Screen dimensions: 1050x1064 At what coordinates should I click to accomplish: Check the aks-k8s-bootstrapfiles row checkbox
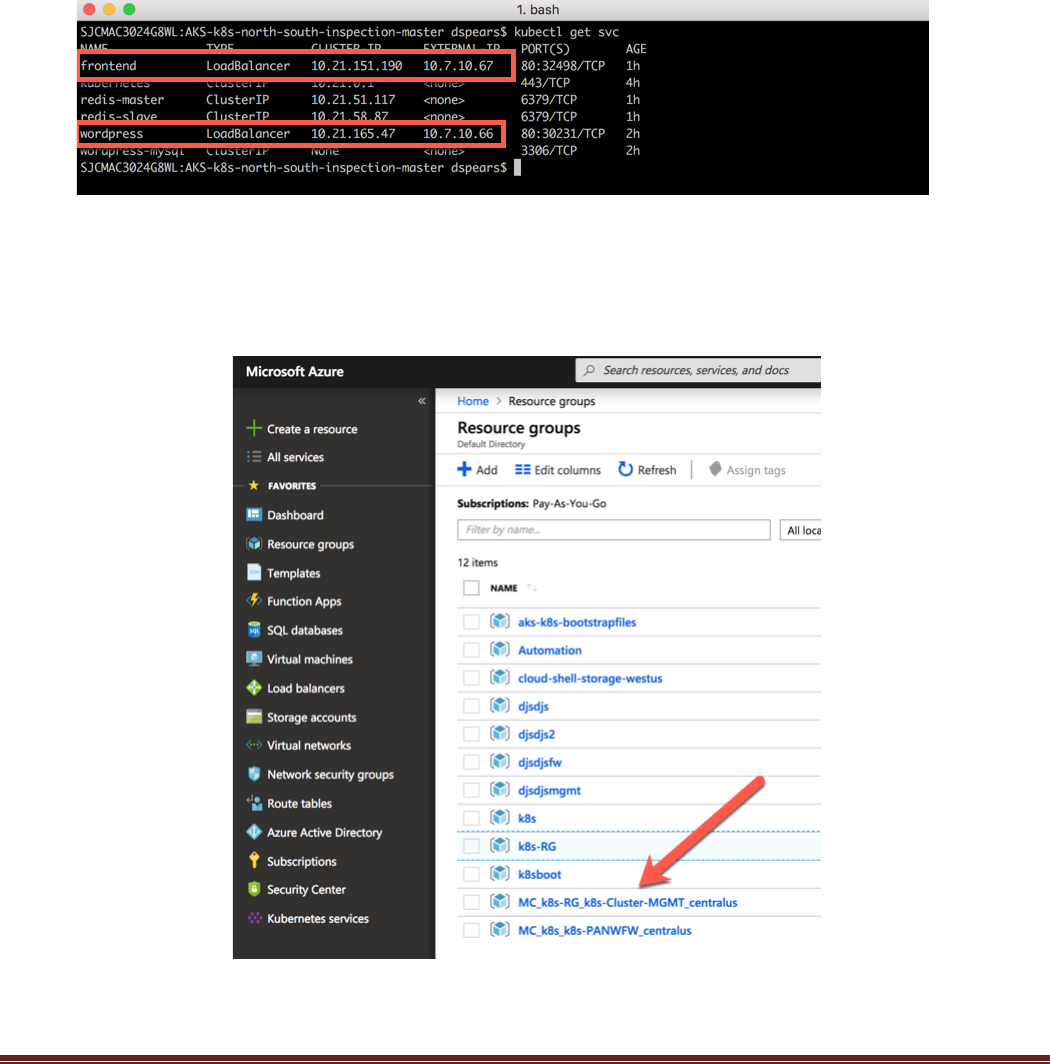tap(471, 622)
